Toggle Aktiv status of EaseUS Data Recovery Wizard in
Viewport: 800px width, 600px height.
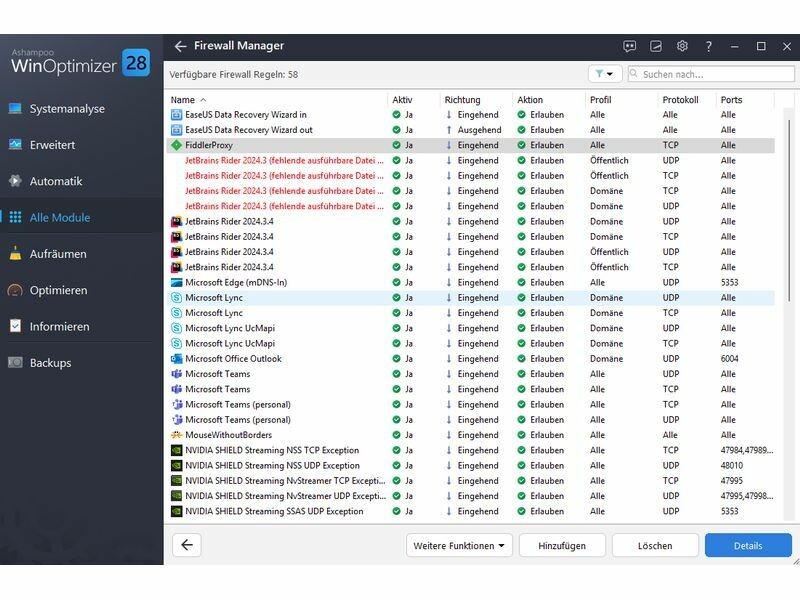(x=397, y=115)
